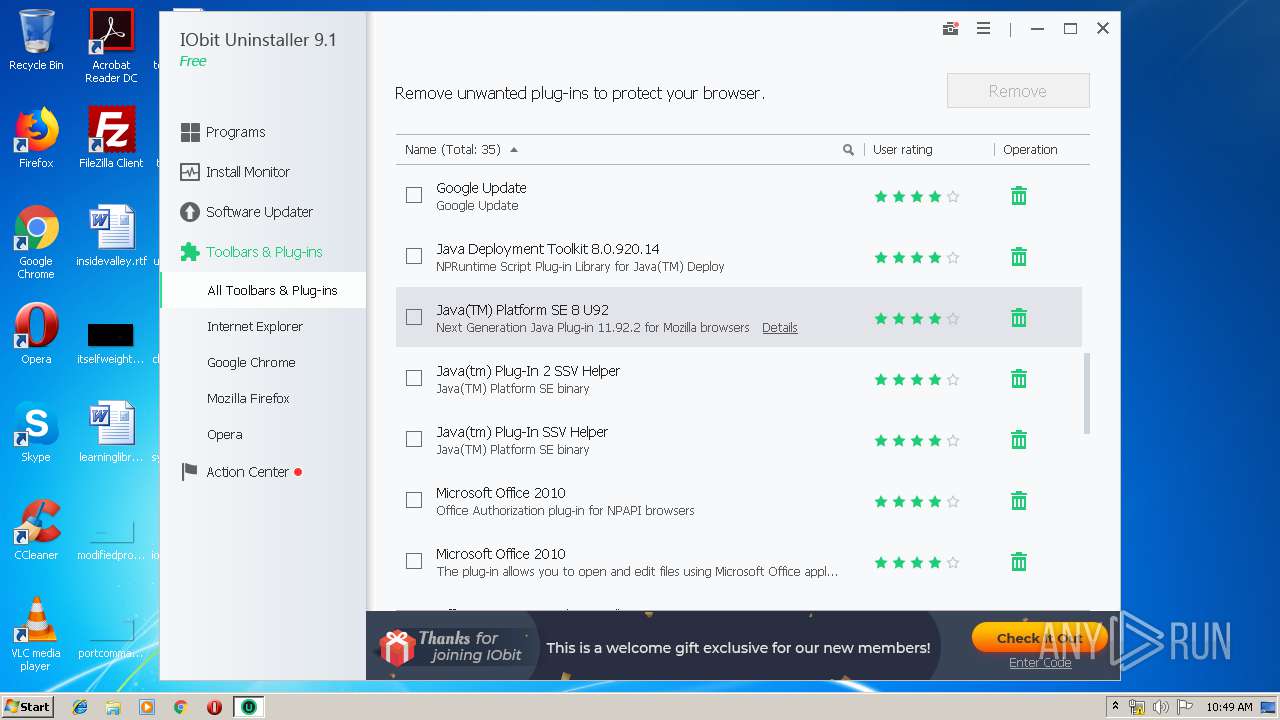Screen dimensions: 1280x720
Task: Trash the Office plug-in that opens and edits files
Action: [1018, 562]
